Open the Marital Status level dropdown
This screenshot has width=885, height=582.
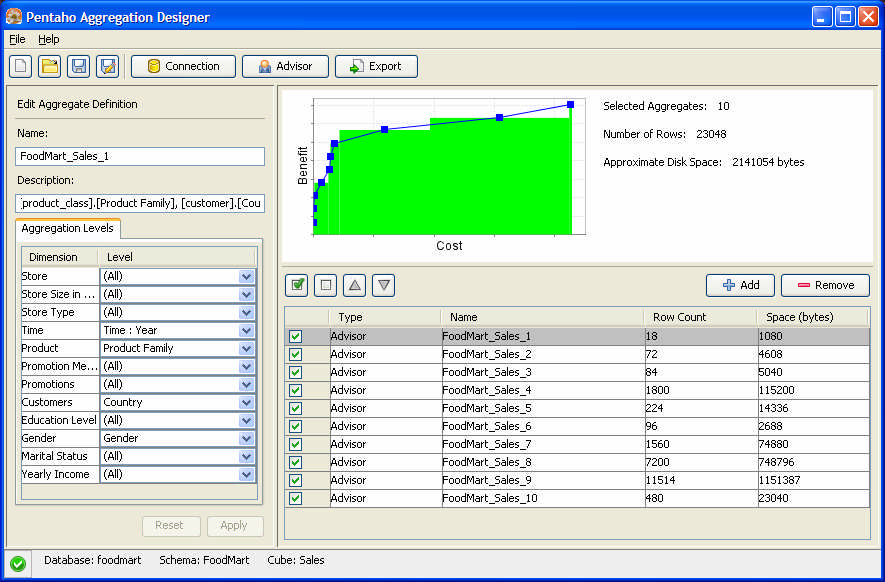click(x=246, y=456)
